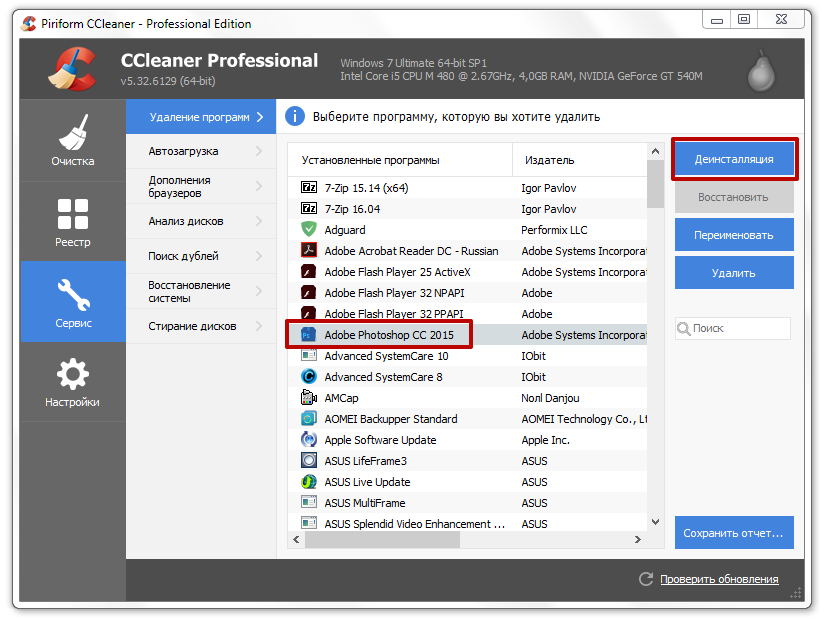Click the ASUS LifeFrame3 icon
Image resolution: width=824 pixels, height=619 pixels.
pos(308,460)
